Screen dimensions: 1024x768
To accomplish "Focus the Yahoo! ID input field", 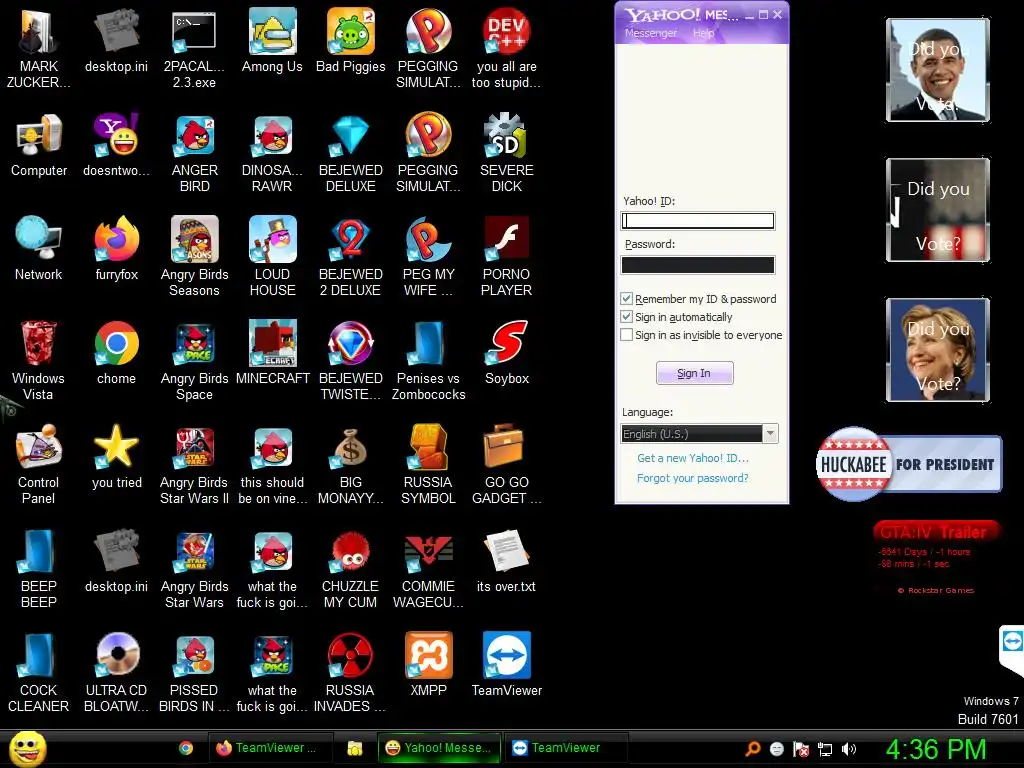I will pyautogui.click(x=697, y=221).
